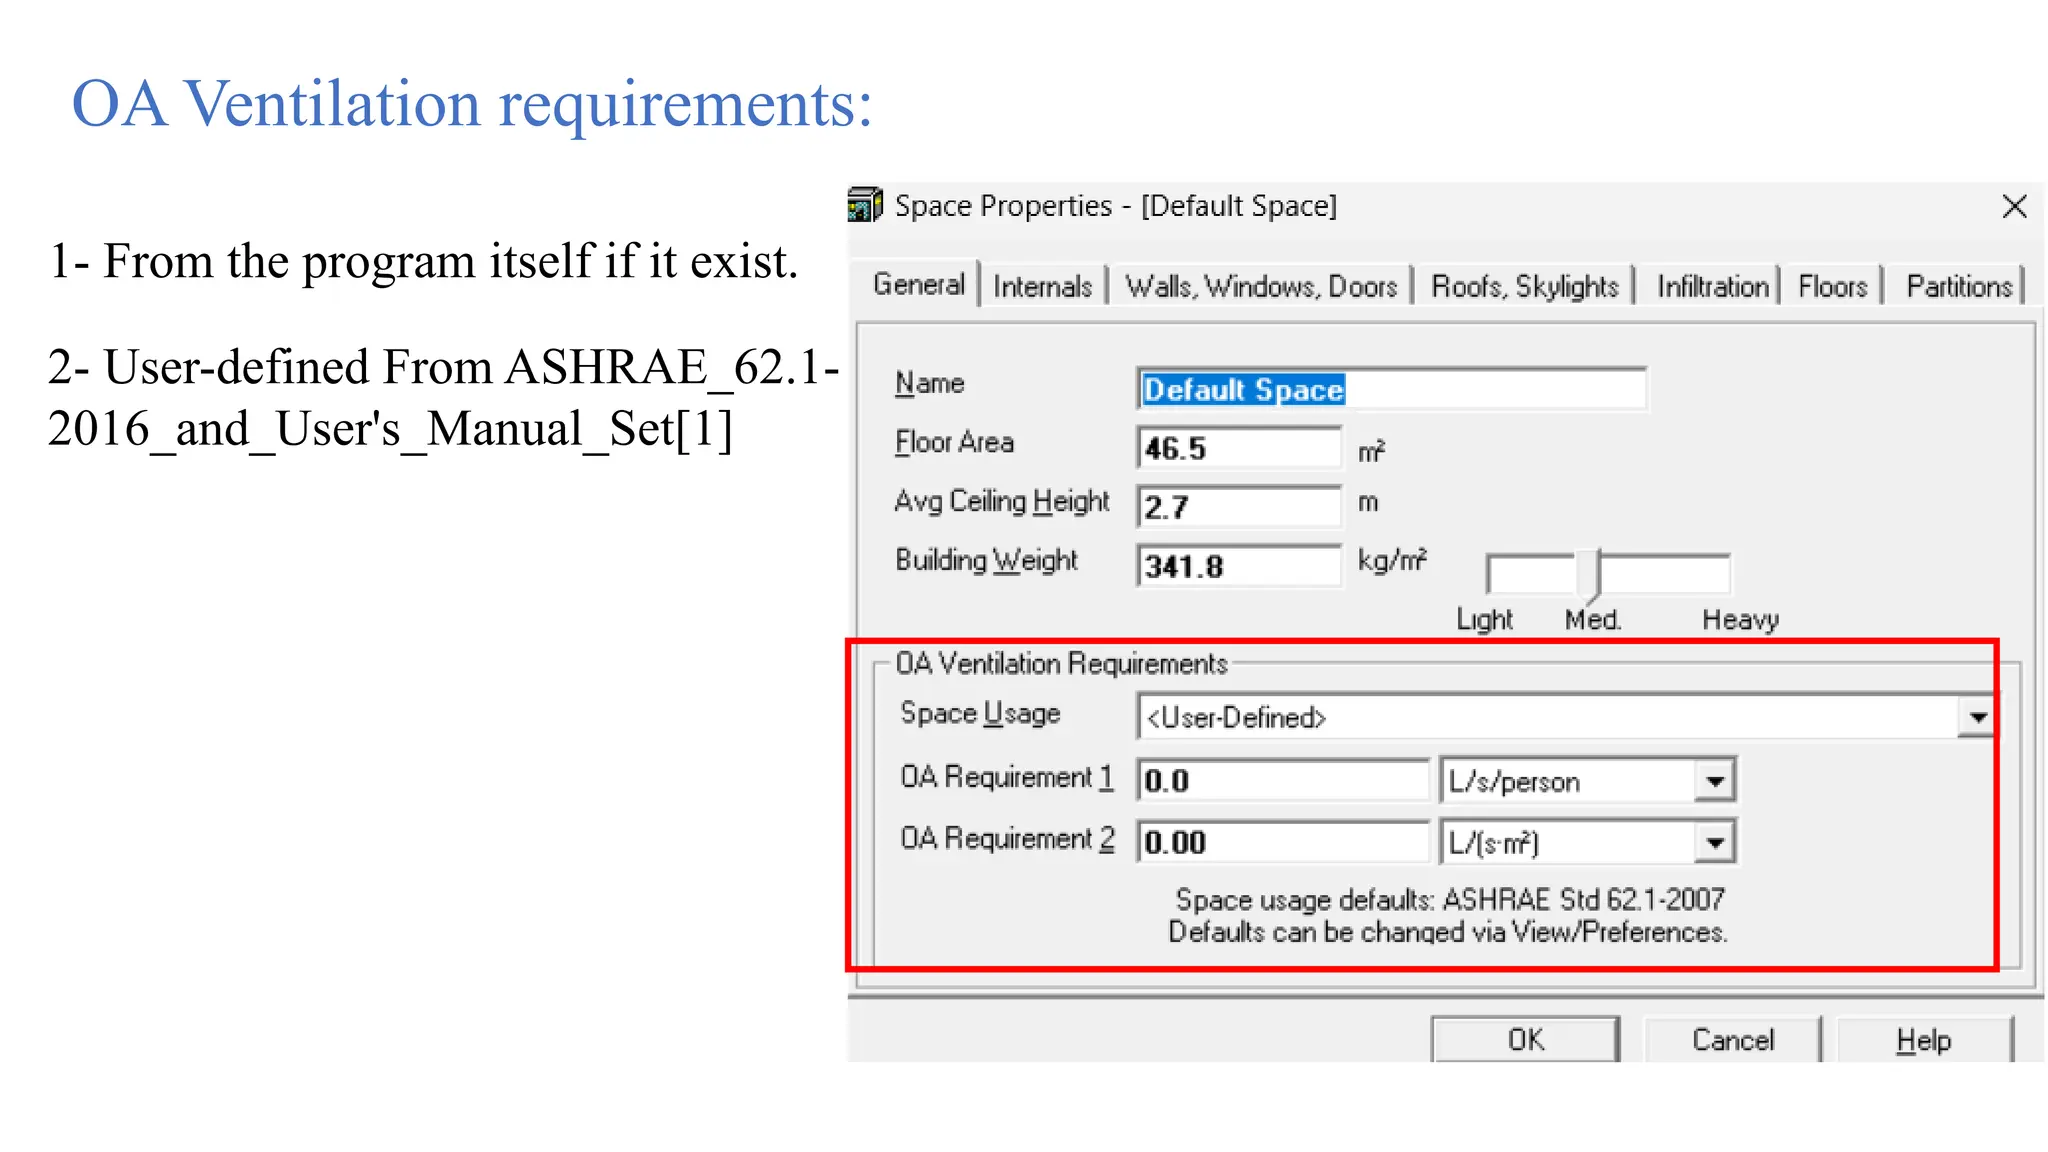Open Help for Space Properties
Screen dimensions: 2048x1152
(1923, 1040)
